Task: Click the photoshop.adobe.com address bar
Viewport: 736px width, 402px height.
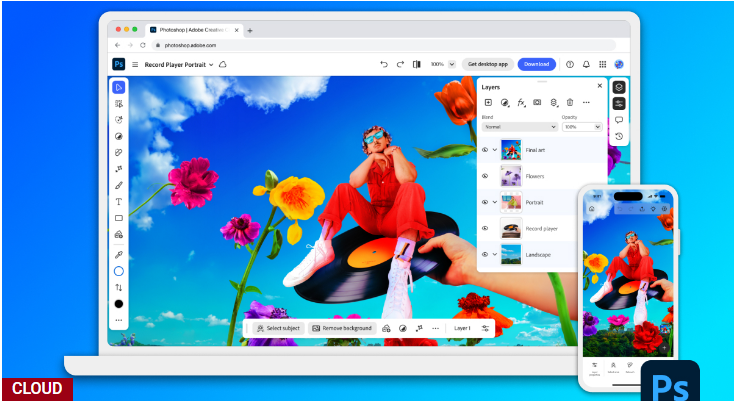Action: click(x=384, y=46)
